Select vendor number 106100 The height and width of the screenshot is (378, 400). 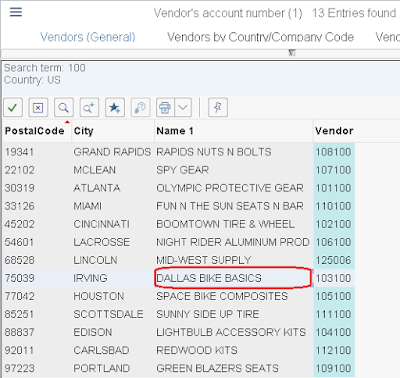click(x=334, y=242)
